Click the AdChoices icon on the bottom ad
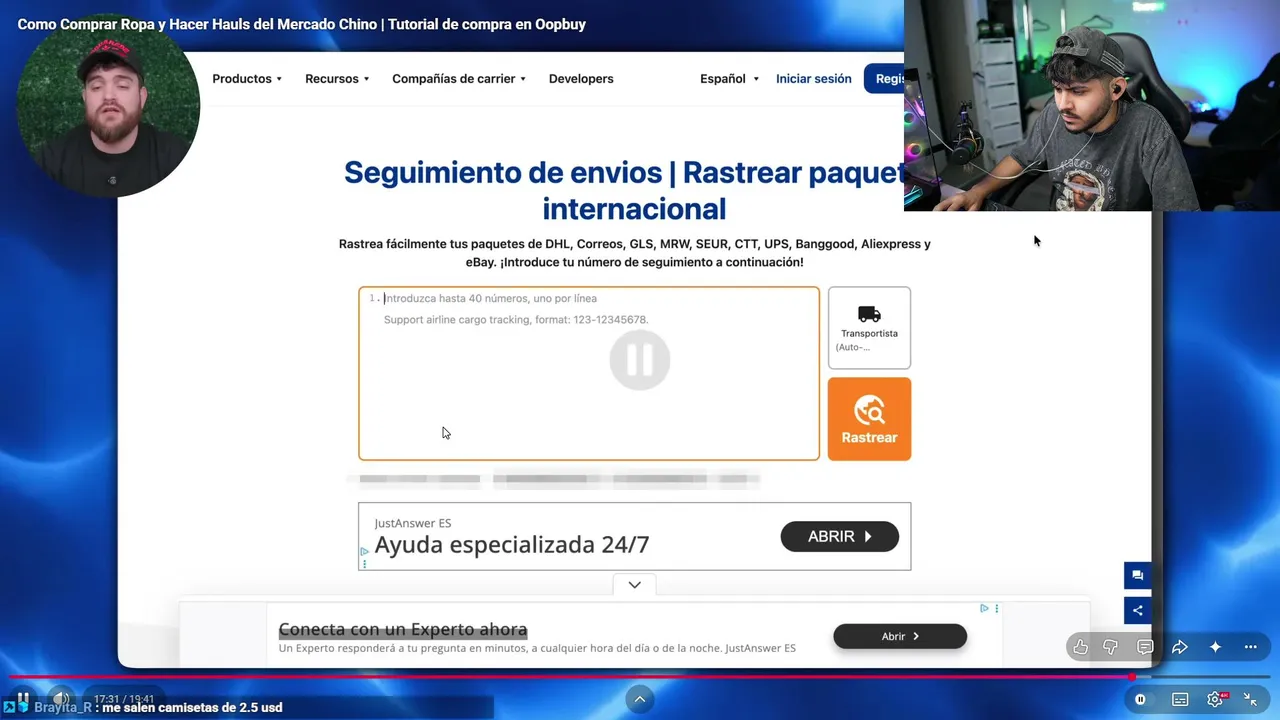 [984, 608]
